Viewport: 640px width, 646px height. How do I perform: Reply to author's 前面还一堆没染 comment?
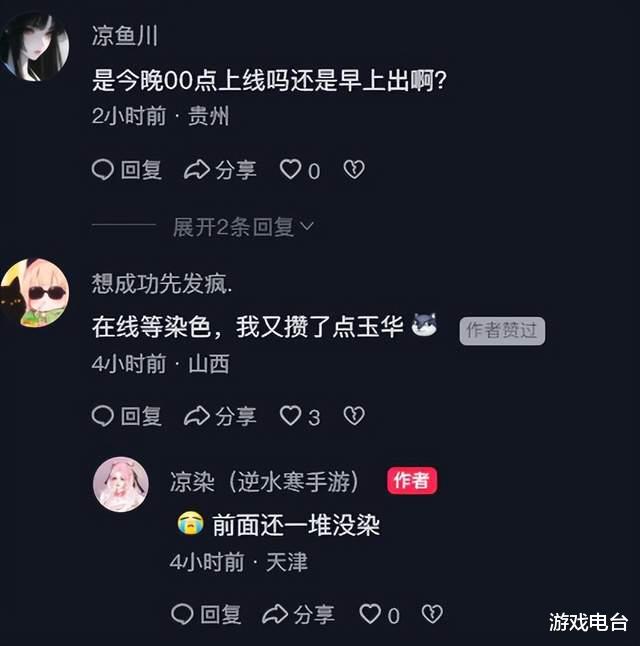click(x=206, y=614)
